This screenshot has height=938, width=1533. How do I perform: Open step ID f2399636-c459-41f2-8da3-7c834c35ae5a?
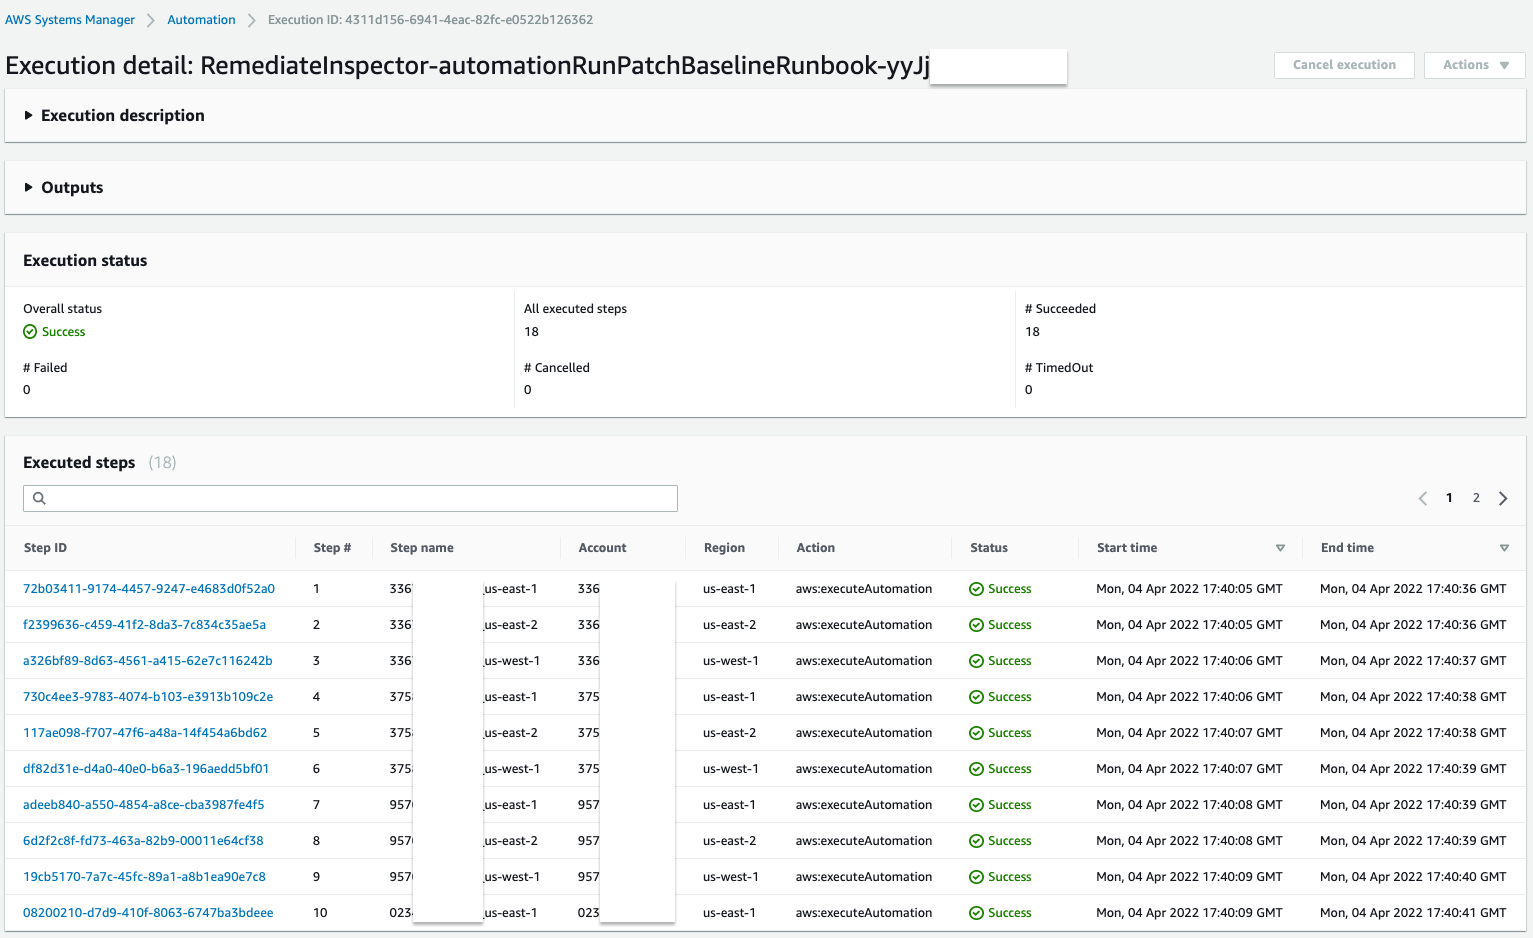pyautogui.click(x=147, y=624)
